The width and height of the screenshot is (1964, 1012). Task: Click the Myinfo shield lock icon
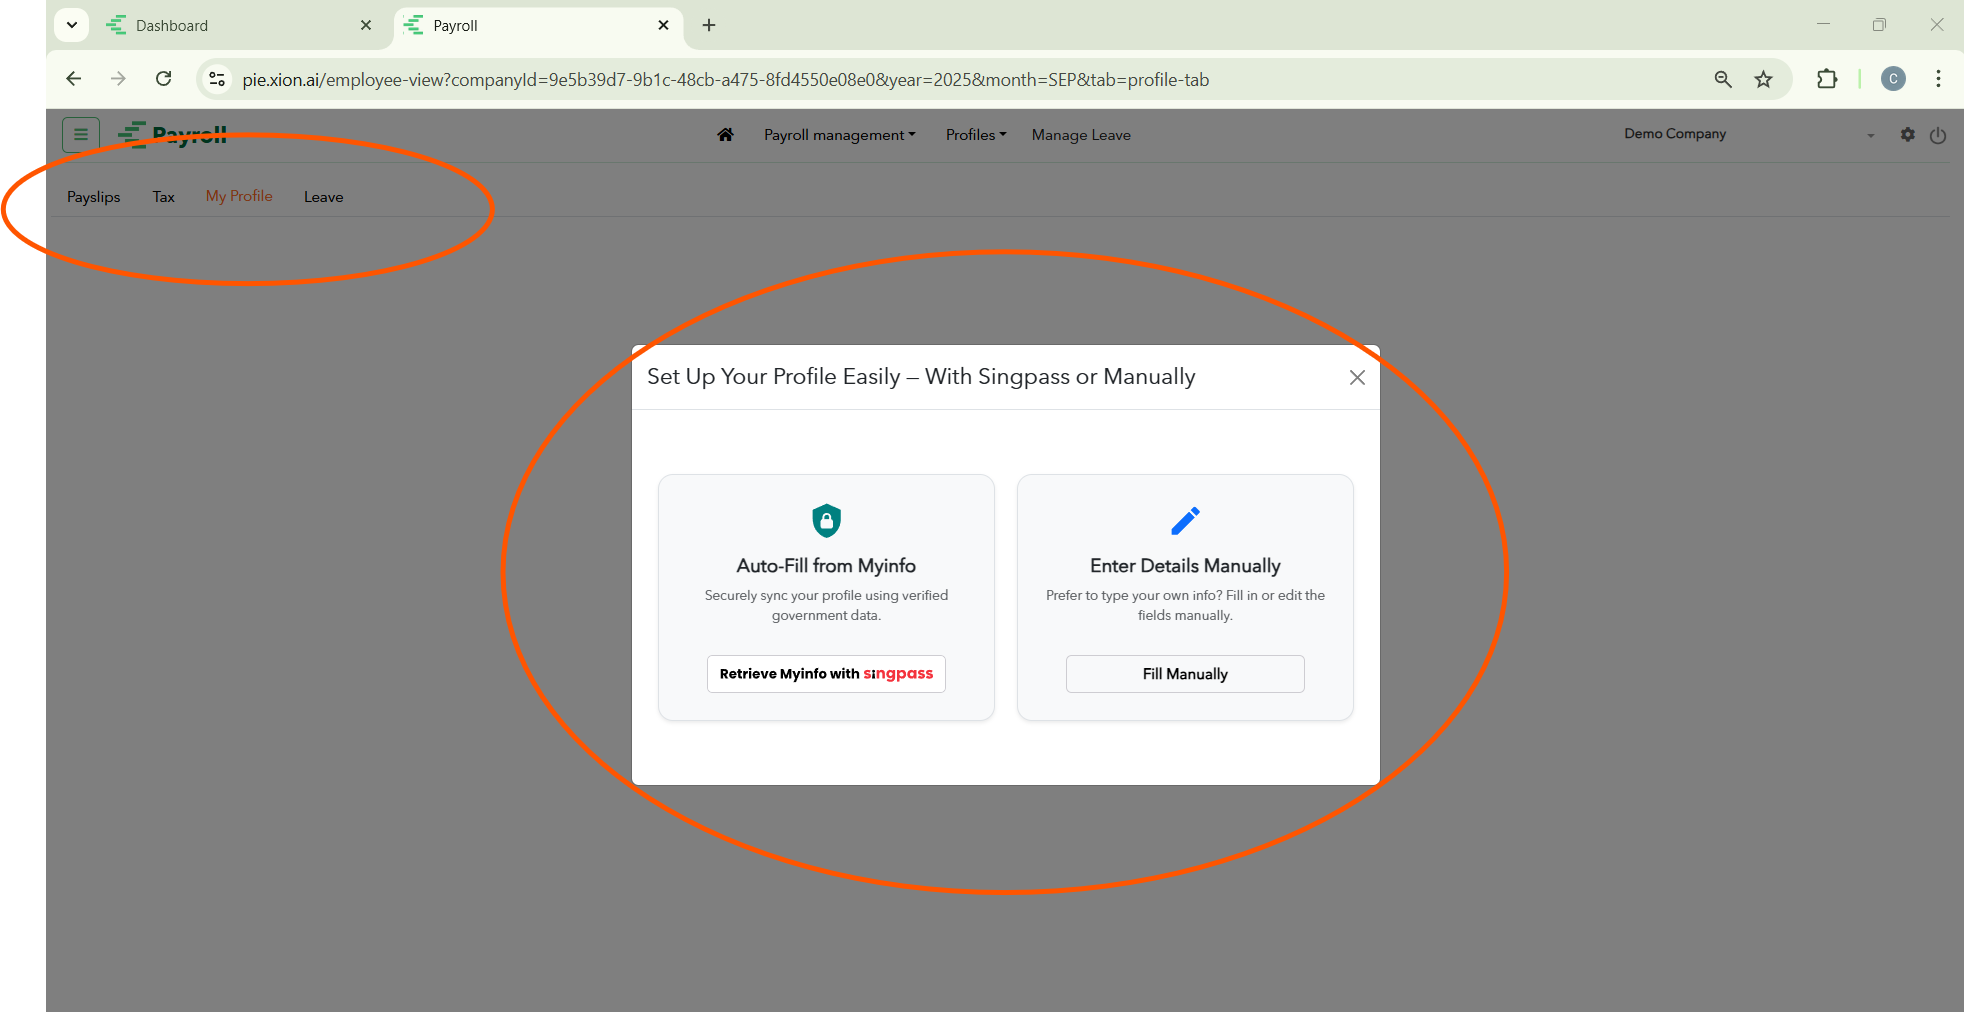tap(826, 520)
